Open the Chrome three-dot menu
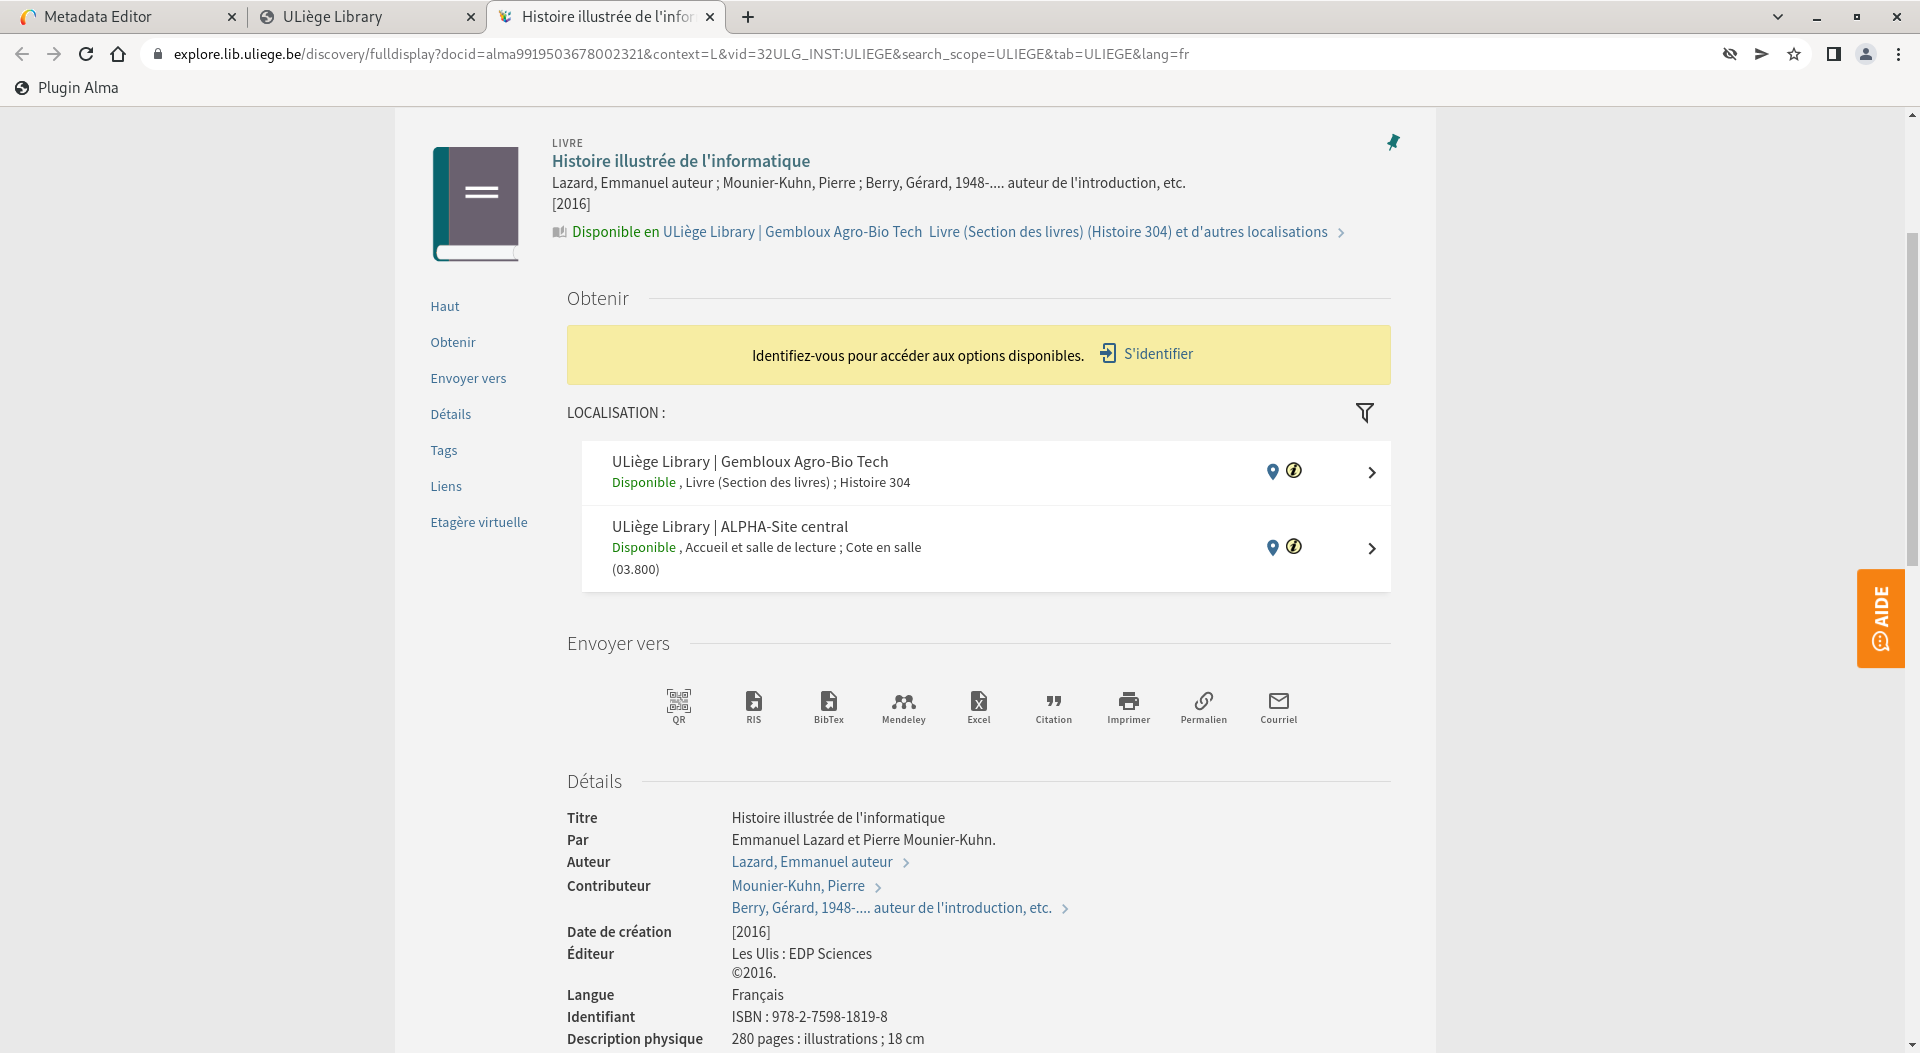 click(1898, 54)
